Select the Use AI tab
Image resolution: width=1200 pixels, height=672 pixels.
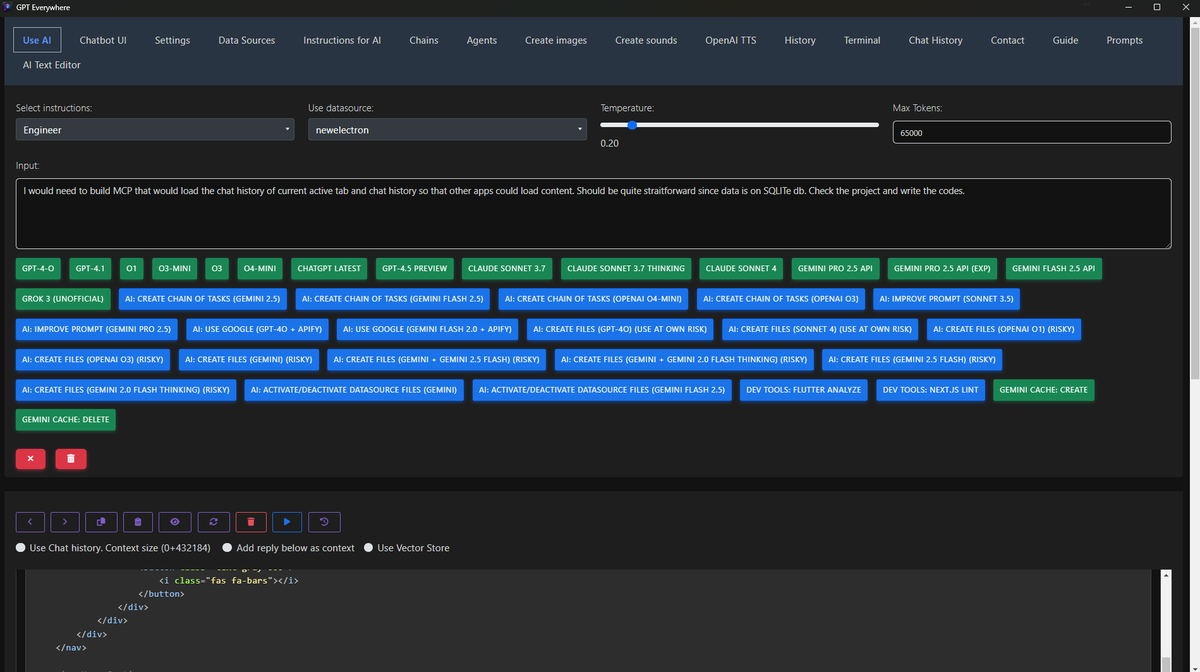pyautogui.click(x=37, y=40)
